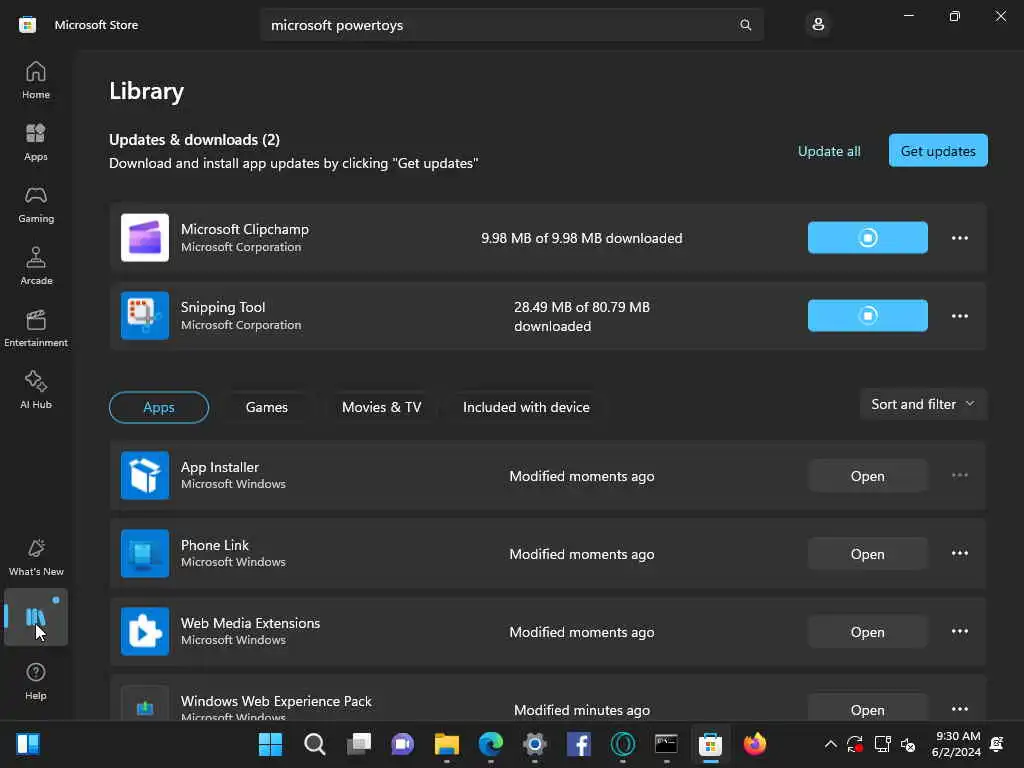Open Task View from taskbar
The width and height of the screenshot is (1024, 768).
tap(359, 744)
